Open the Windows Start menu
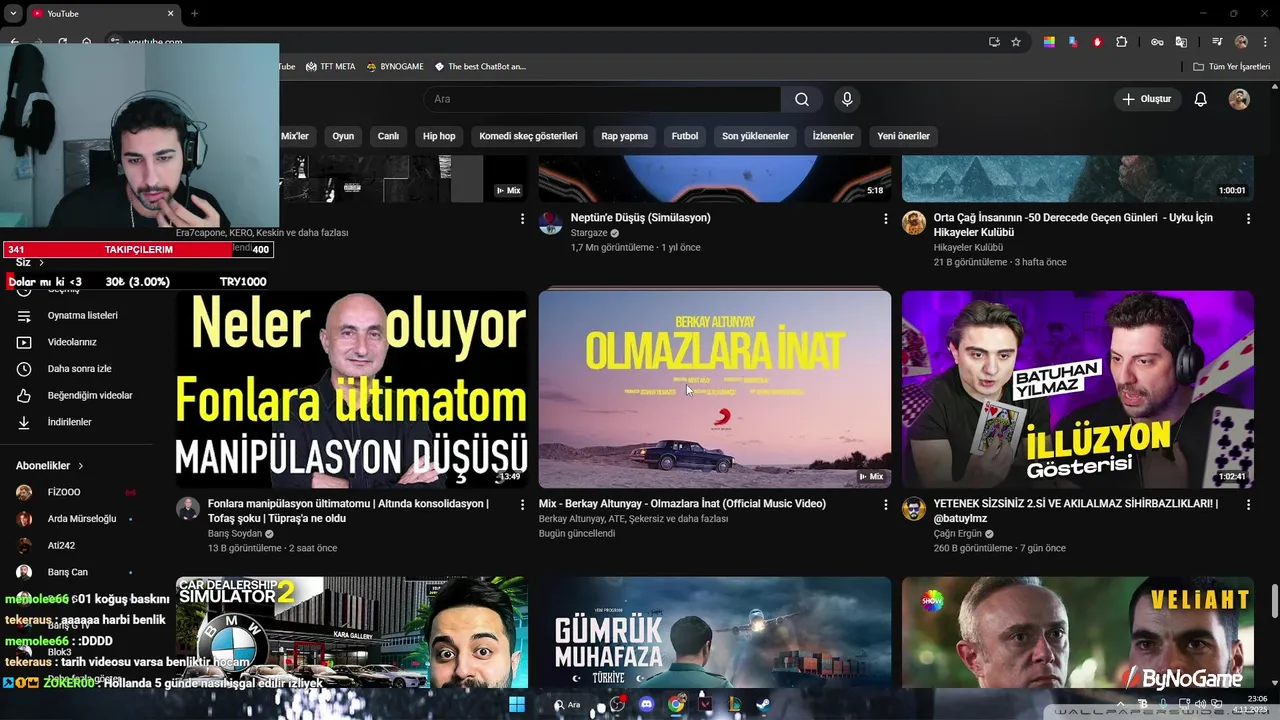1280x720 pixels. (x=517, y=704)
